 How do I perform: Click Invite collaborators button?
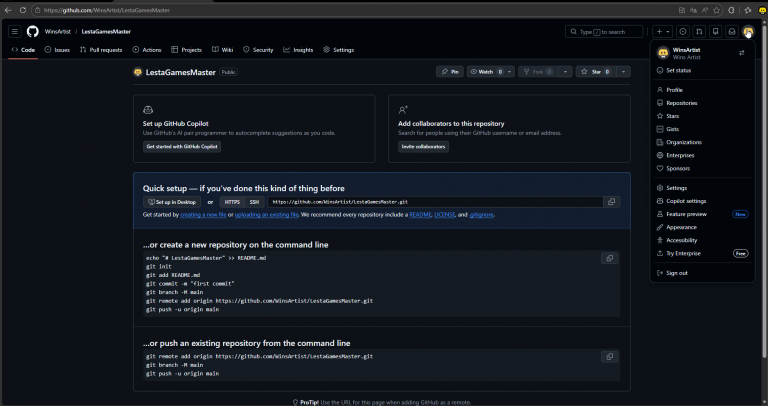[423, 146]
